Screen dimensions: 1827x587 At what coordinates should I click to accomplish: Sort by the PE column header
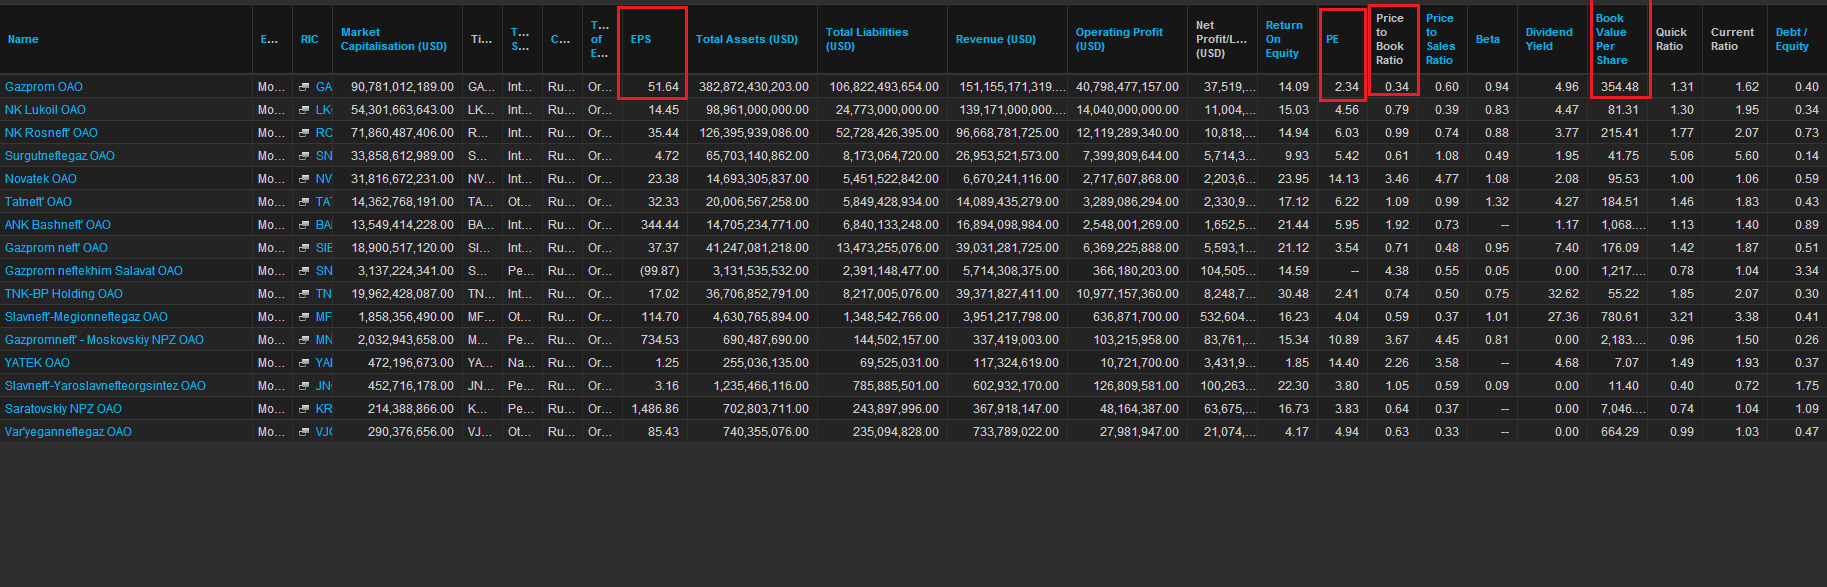(1332, 40)
